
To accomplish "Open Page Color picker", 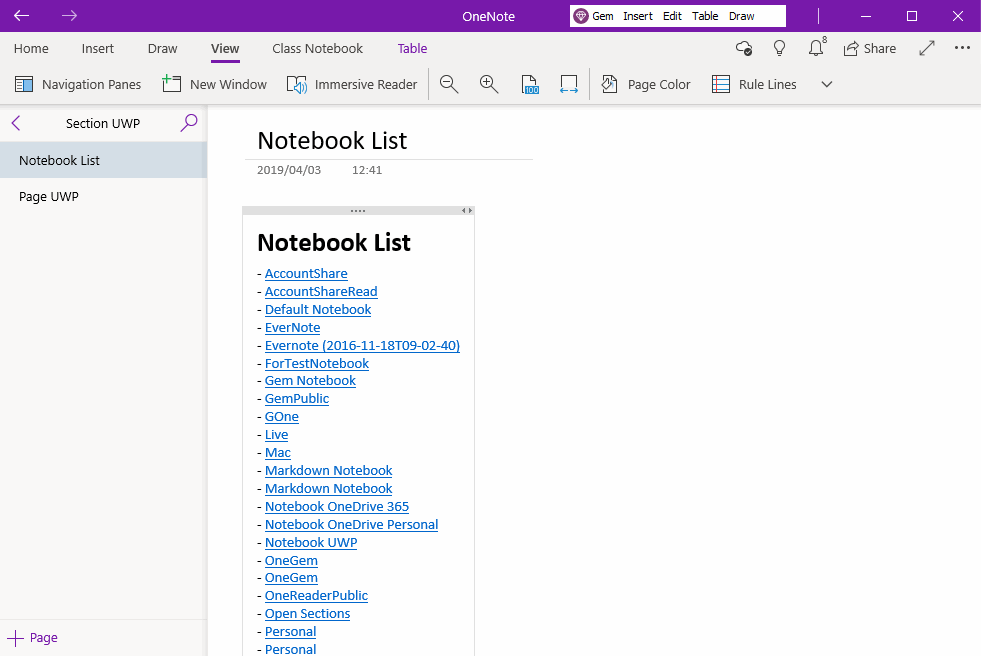I will pos(646,84).
